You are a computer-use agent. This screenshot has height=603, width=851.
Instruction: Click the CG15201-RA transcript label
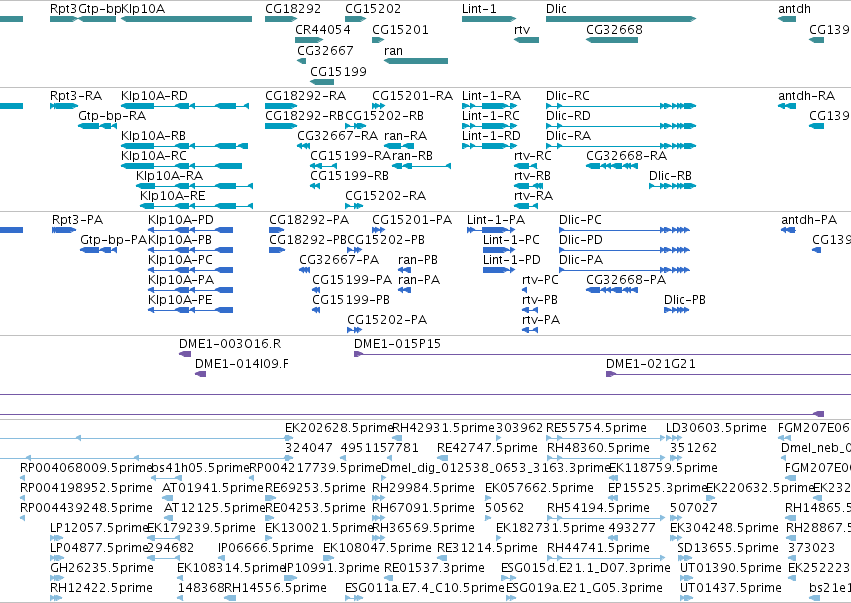[x=412, y=96]
